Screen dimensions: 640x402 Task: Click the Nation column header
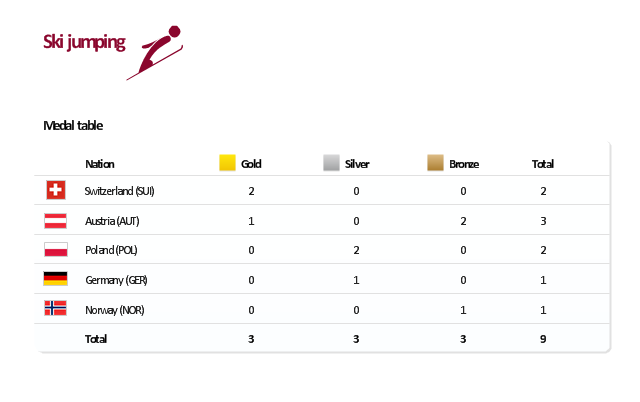point(100,164)
